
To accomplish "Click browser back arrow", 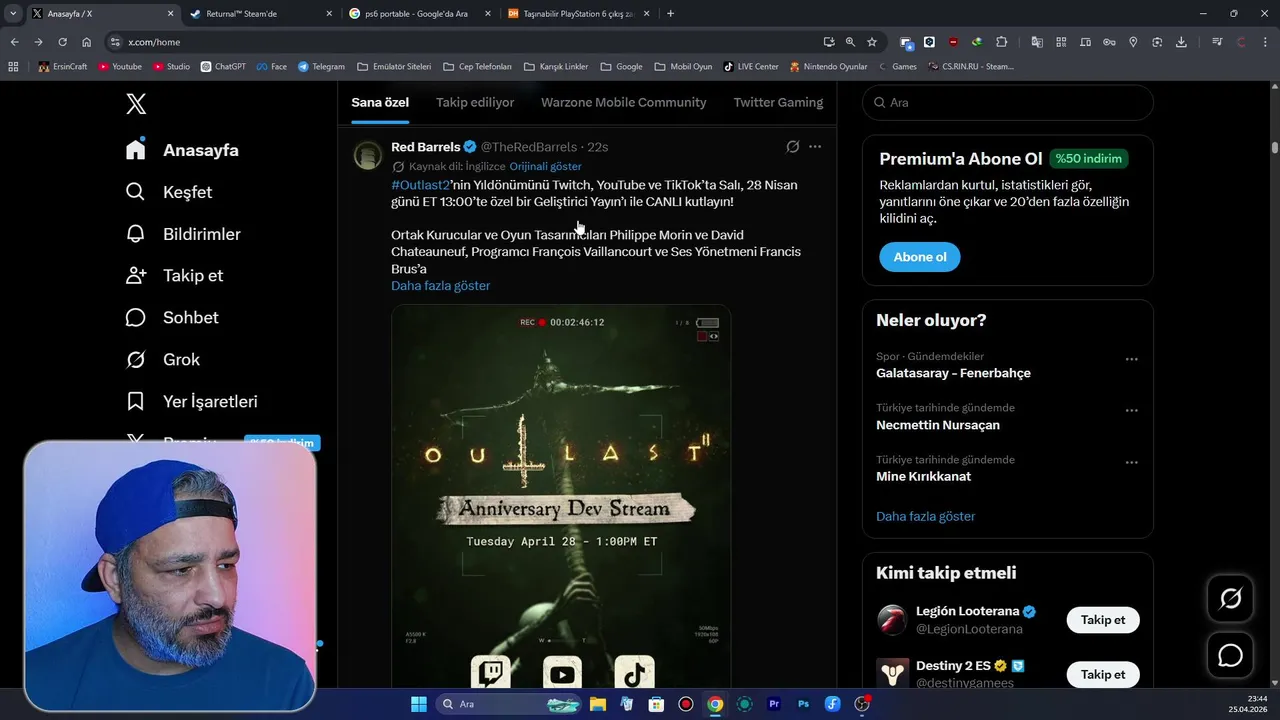I will [14, 42].
